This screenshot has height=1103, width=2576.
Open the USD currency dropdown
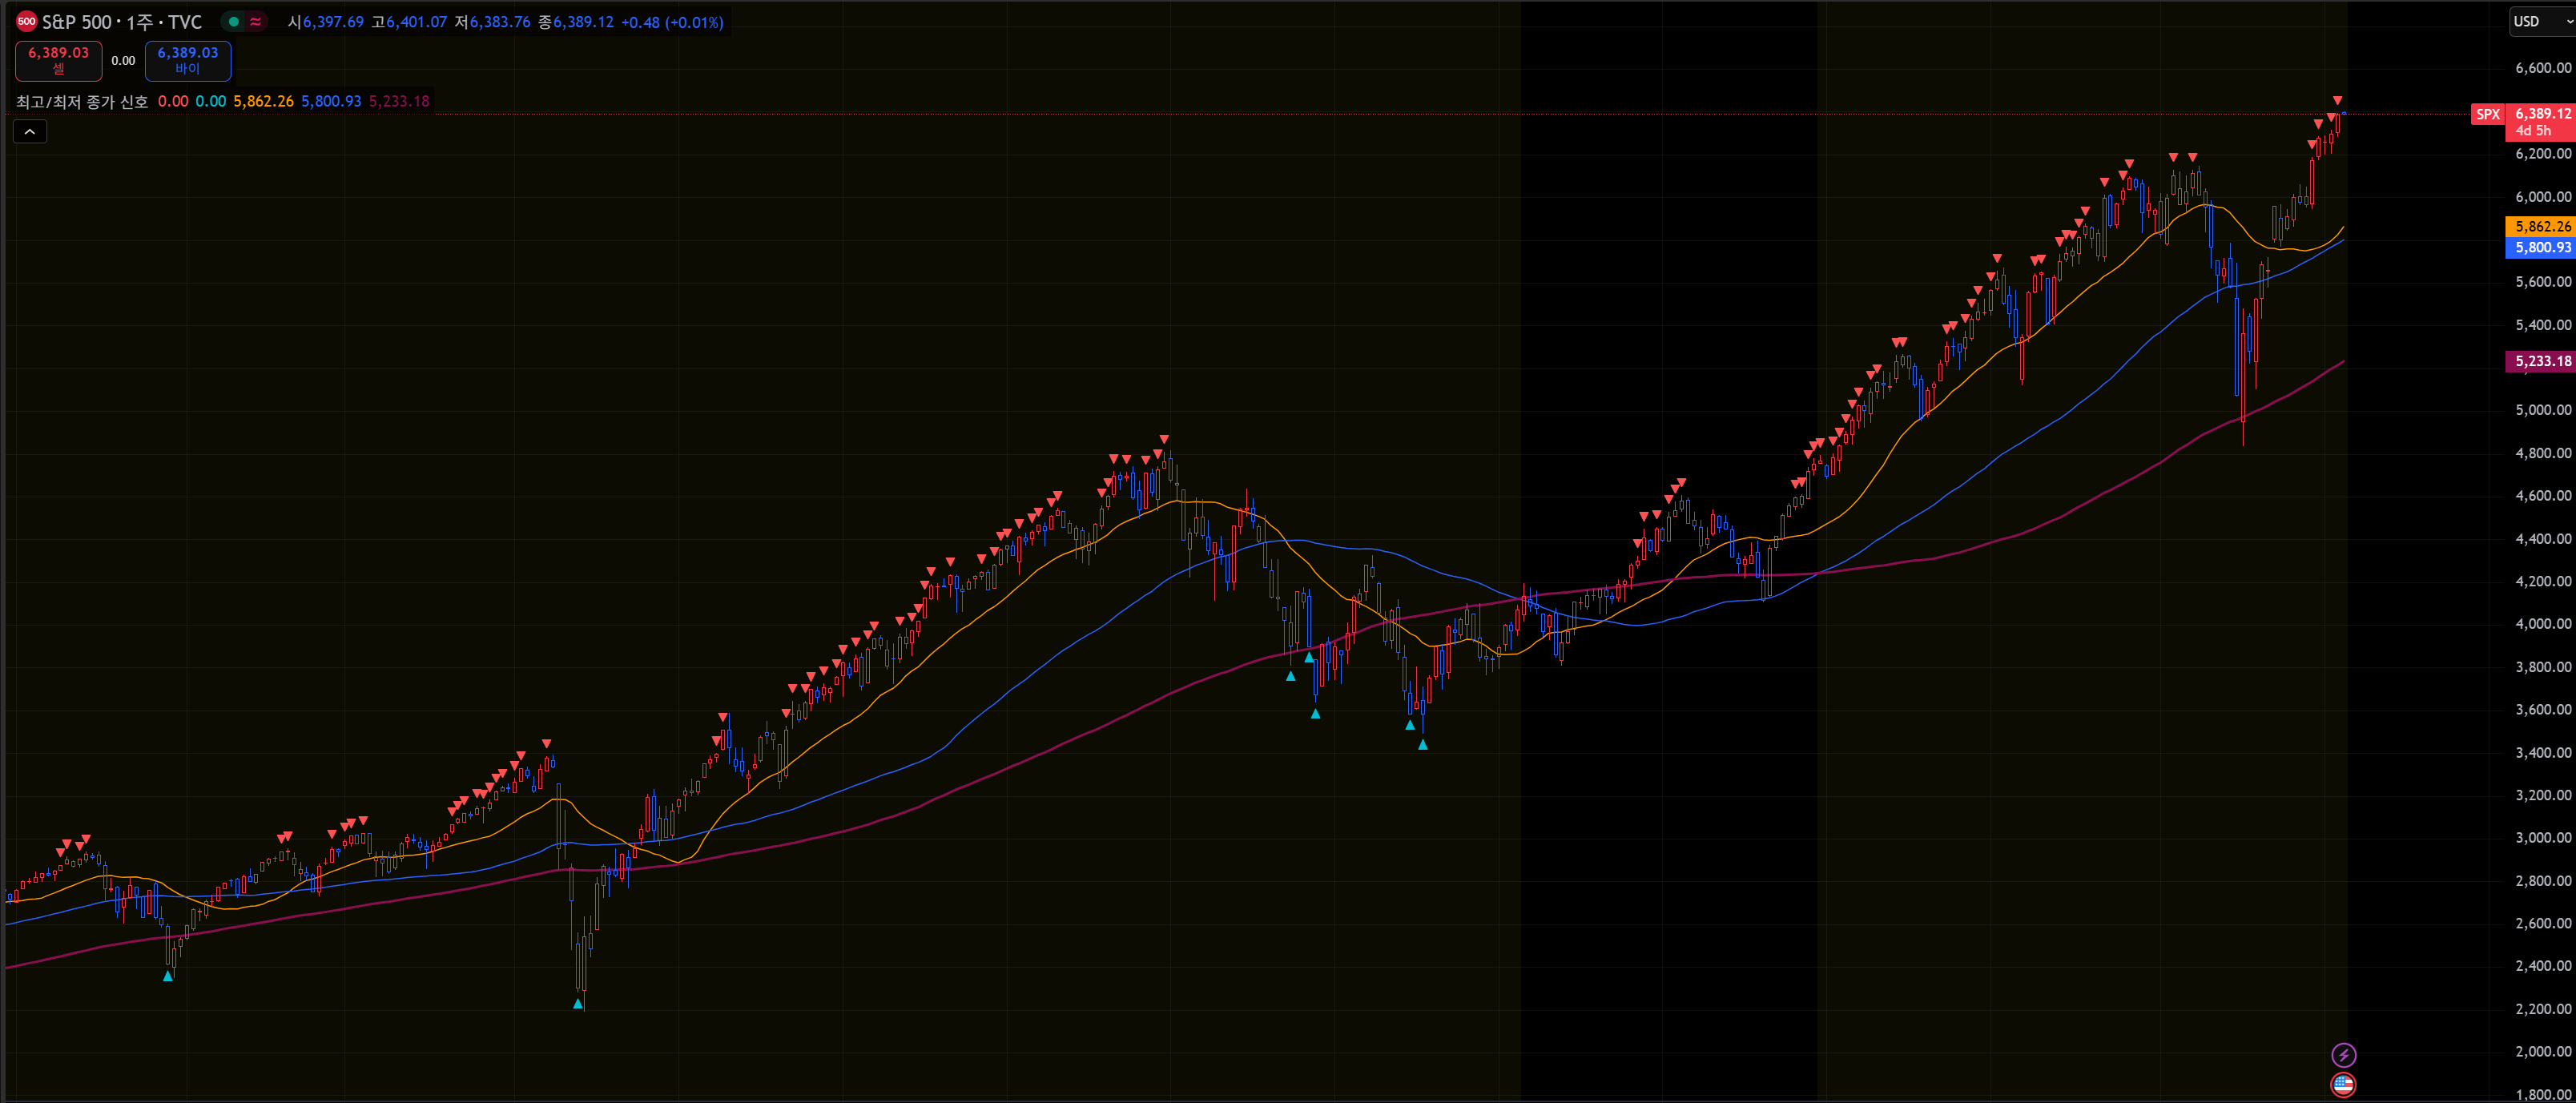[x=2541, y=21]
